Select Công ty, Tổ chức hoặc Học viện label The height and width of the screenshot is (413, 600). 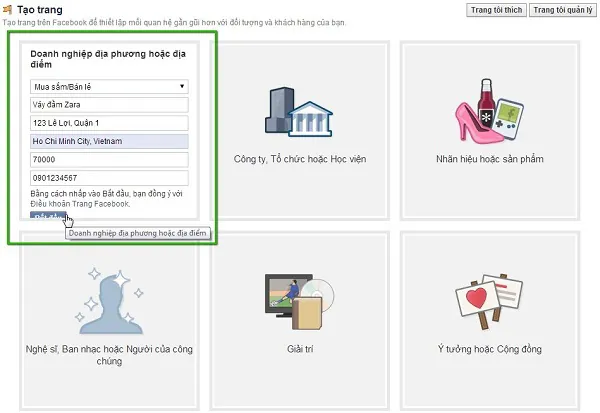click(300, 159)
